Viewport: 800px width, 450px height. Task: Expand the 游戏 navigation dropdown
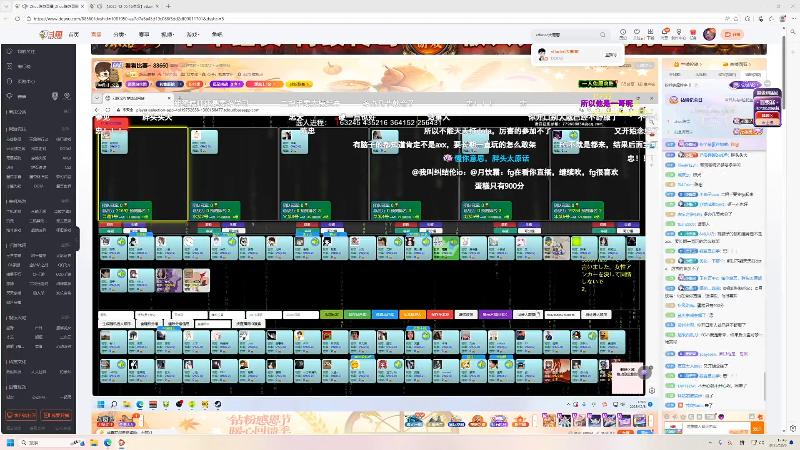point(192,34)
